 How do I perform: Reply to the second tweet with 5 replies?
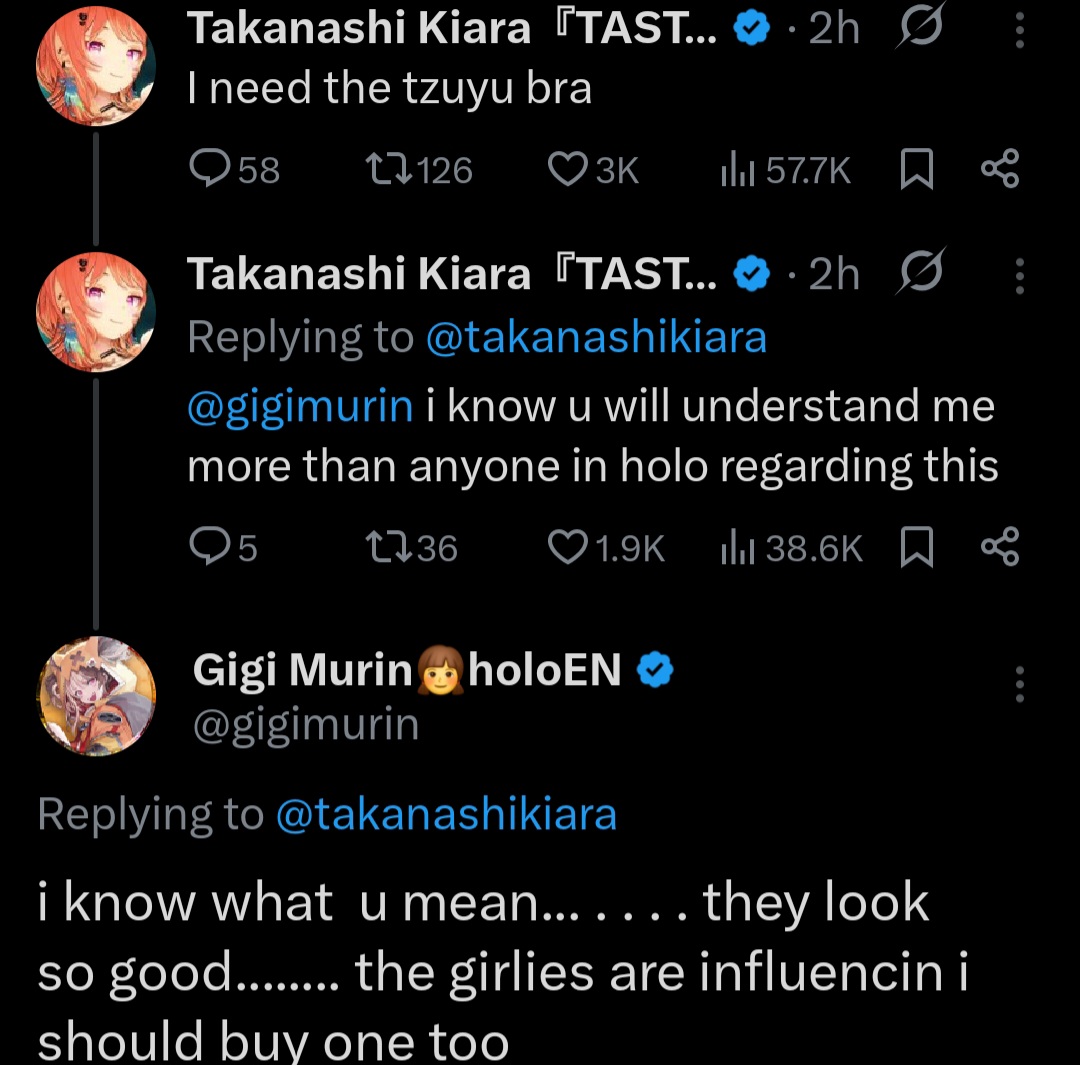tap(209, 546)
